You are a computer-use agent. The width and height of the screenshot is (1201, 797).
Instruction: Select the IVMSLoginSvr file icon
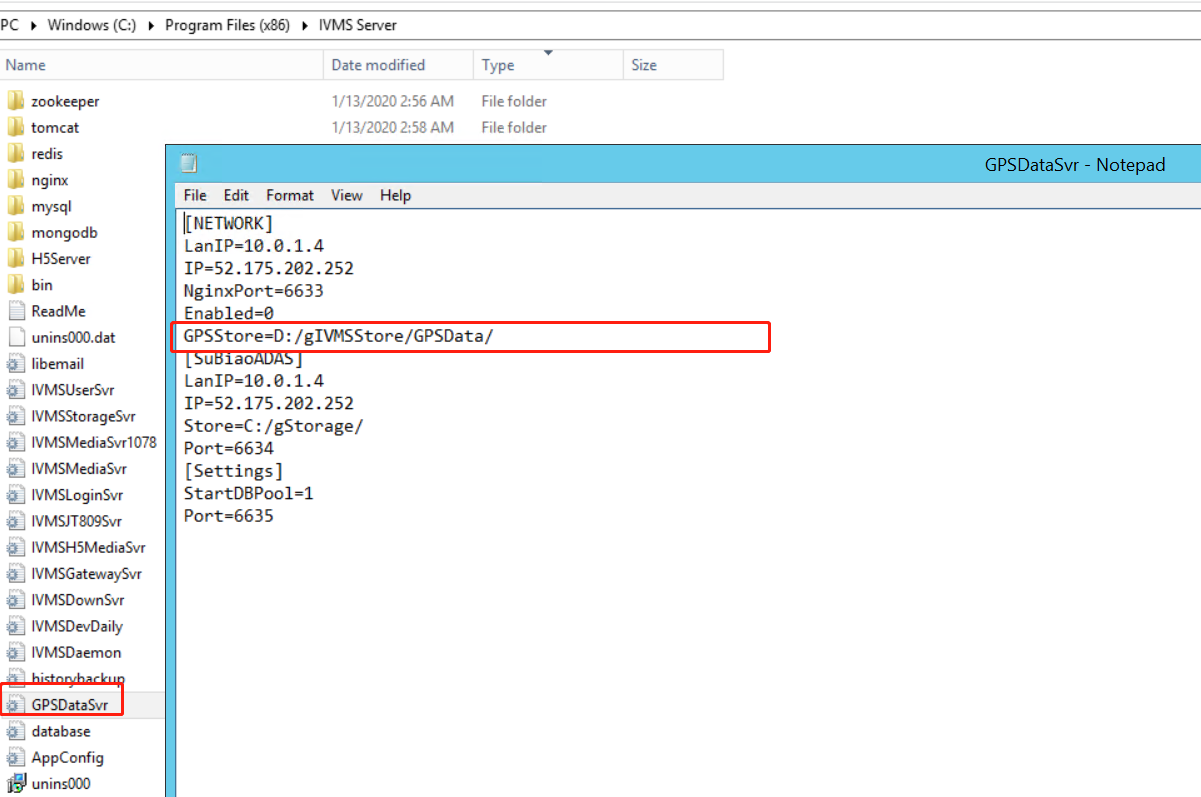pos(15,495)
